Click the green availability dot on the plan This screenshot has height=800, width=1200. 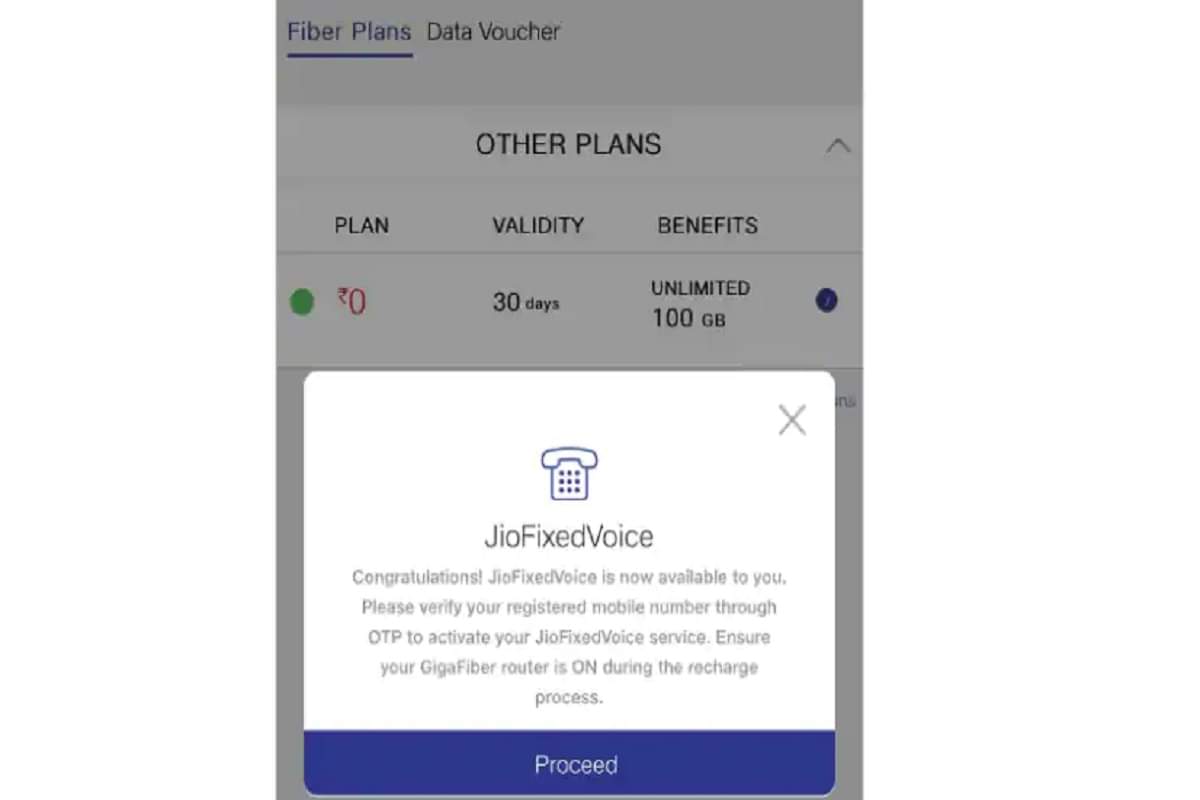[x=302, y=300]
